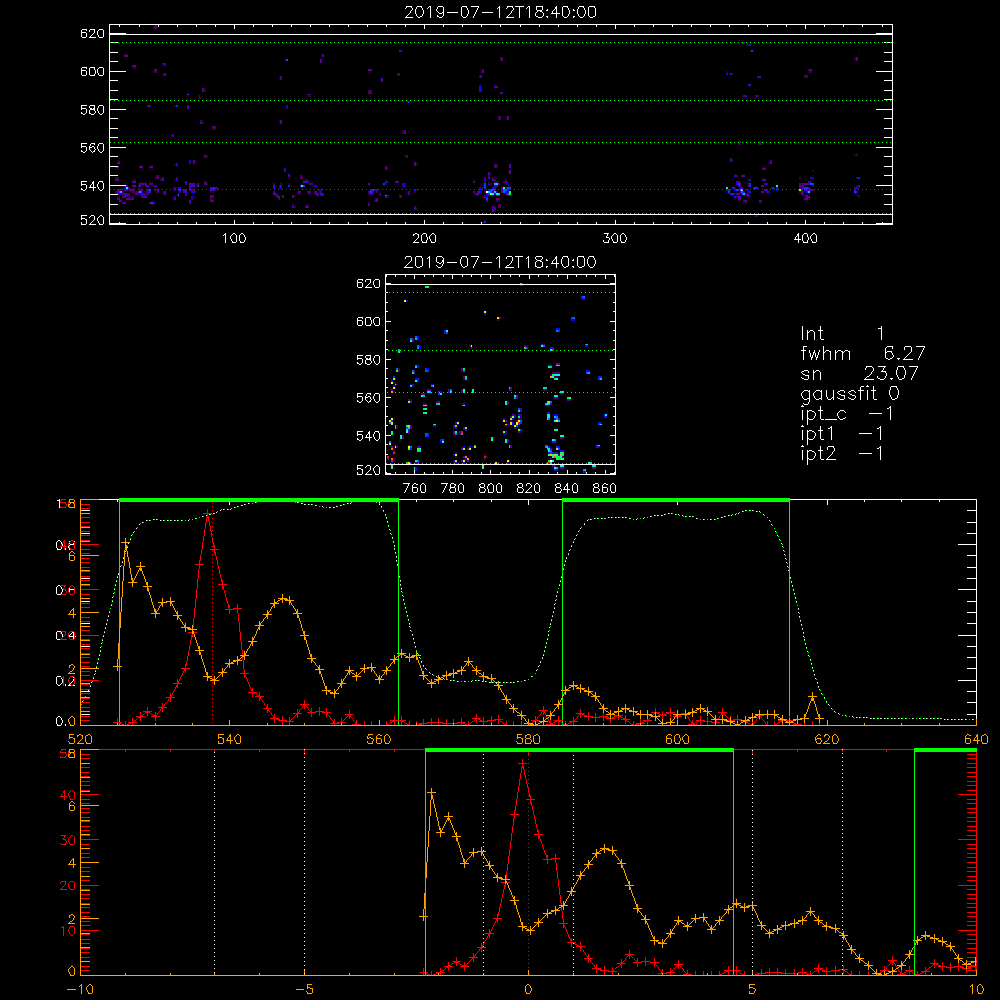The width and height of the screenshot is (1000, 1000).
Task: Click x-axis label 200 on top image
Action: pyautogui.click(x=424, y=239)
